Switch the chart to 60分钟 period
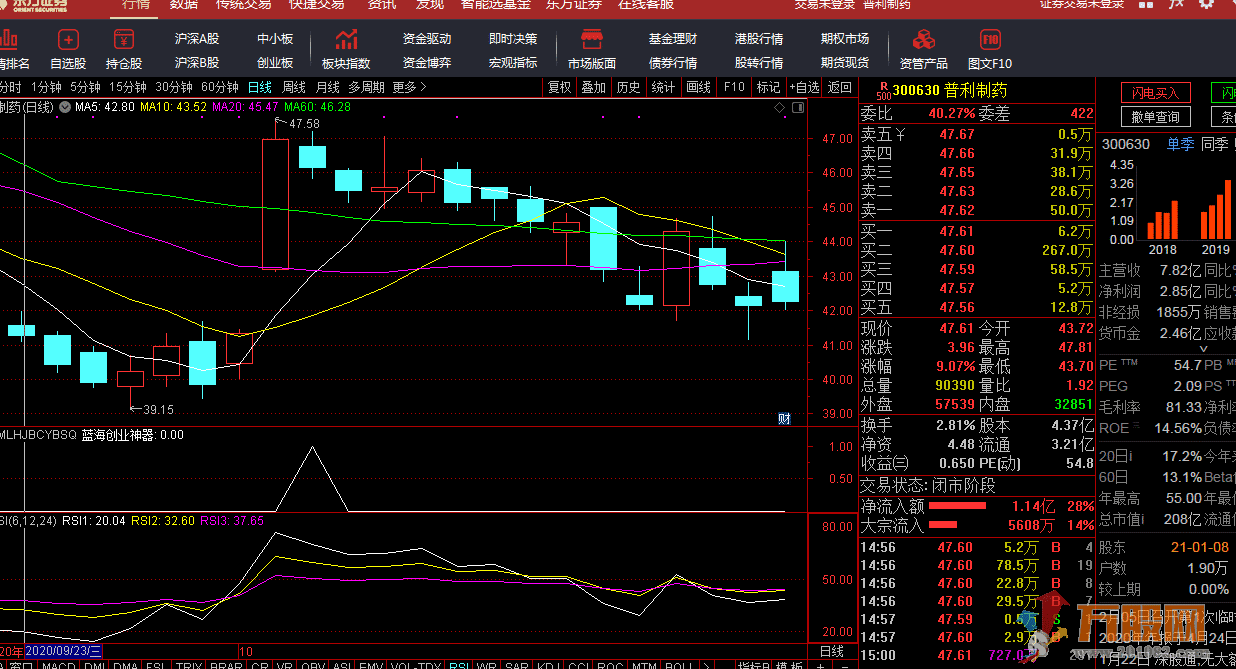 point(220,87)
